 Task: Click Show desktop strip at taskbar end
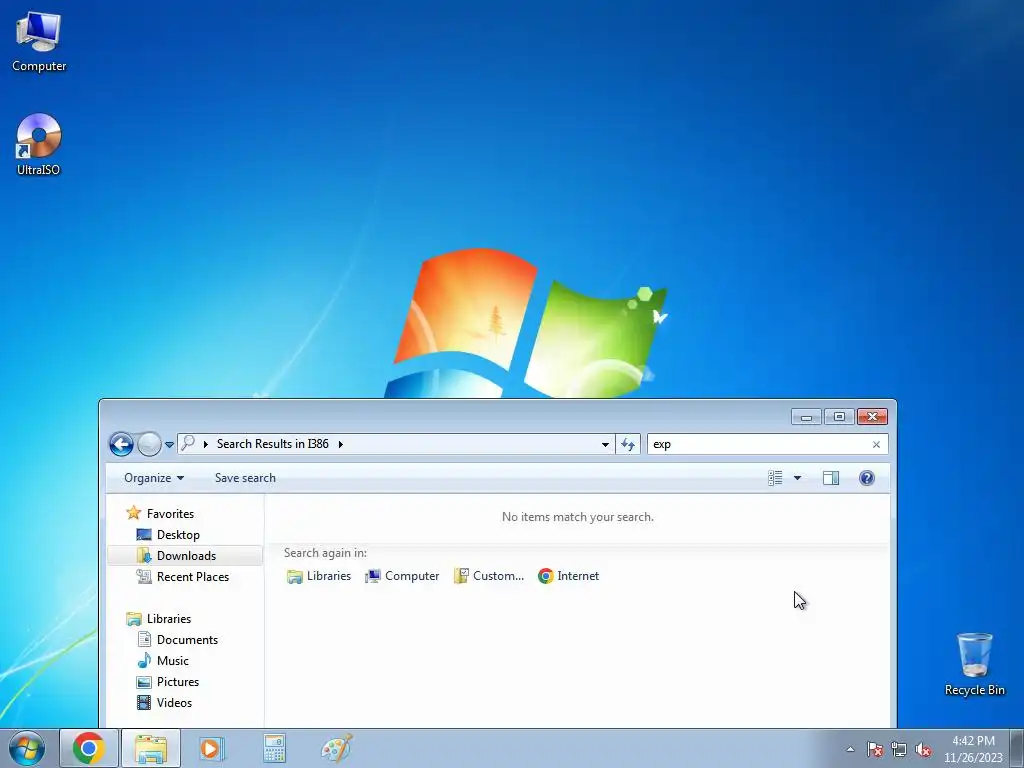point(1017,748)
